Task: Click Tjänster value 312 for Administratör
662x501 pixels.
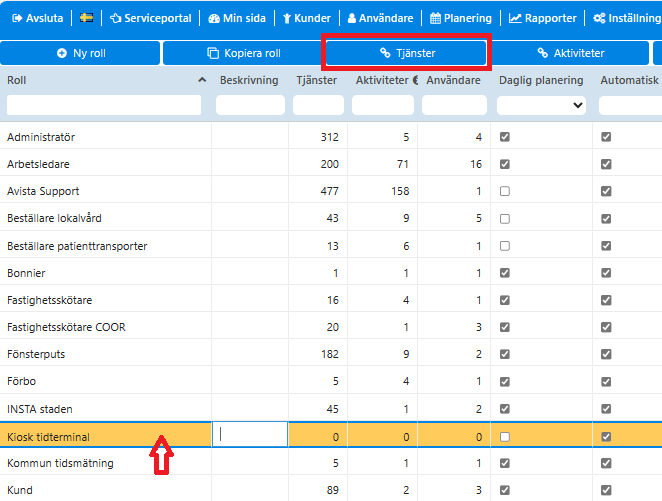Action: (329, 137)
